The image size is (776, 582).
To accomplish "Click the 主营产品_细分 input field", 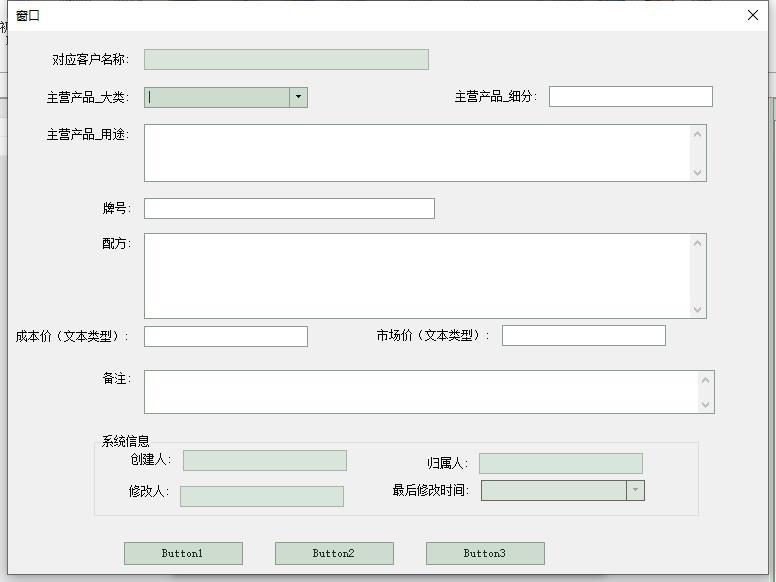I will click(x=630, y=97).
